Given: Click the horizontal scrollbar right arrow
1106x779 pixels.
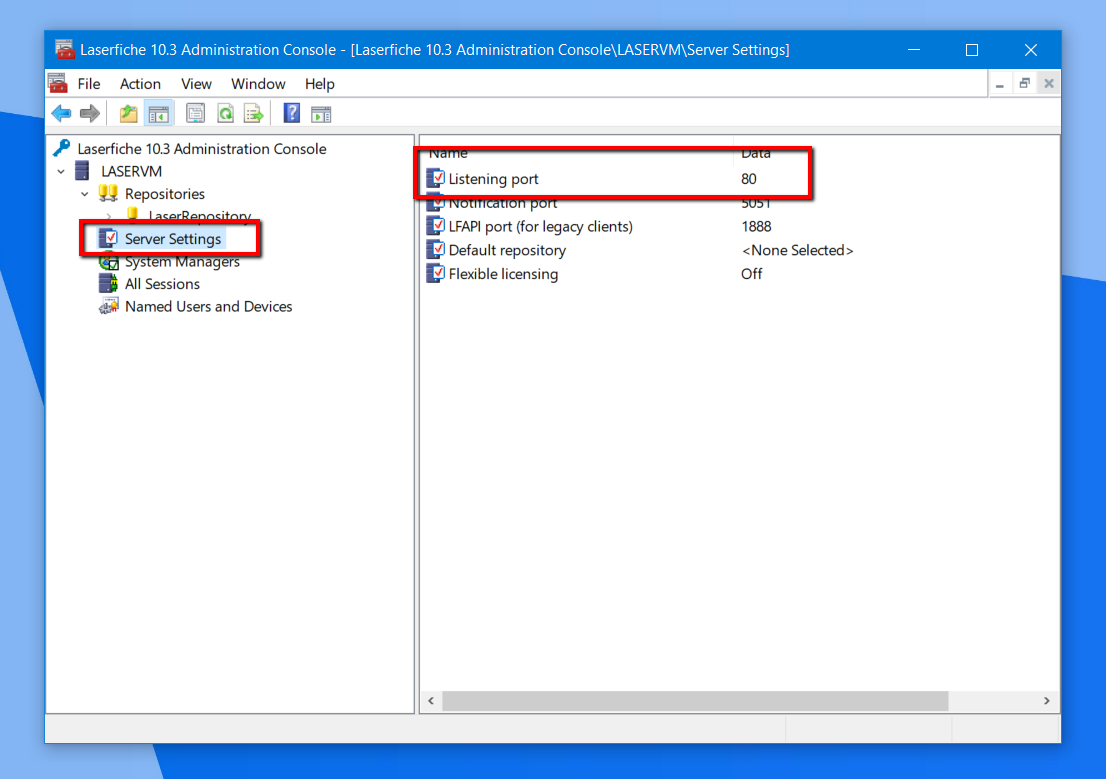Looking at the screenshot, I should coord(1047,701).
